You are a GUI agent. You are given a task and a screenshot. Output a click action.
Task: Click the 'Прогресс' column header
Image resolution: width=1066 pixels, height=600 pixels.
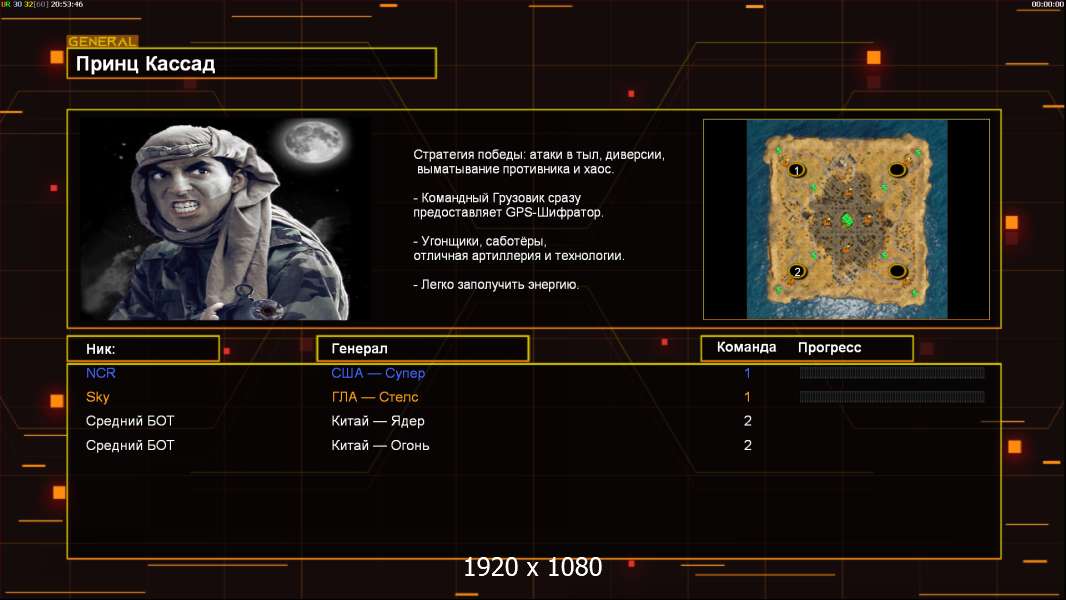click(829, 348)
